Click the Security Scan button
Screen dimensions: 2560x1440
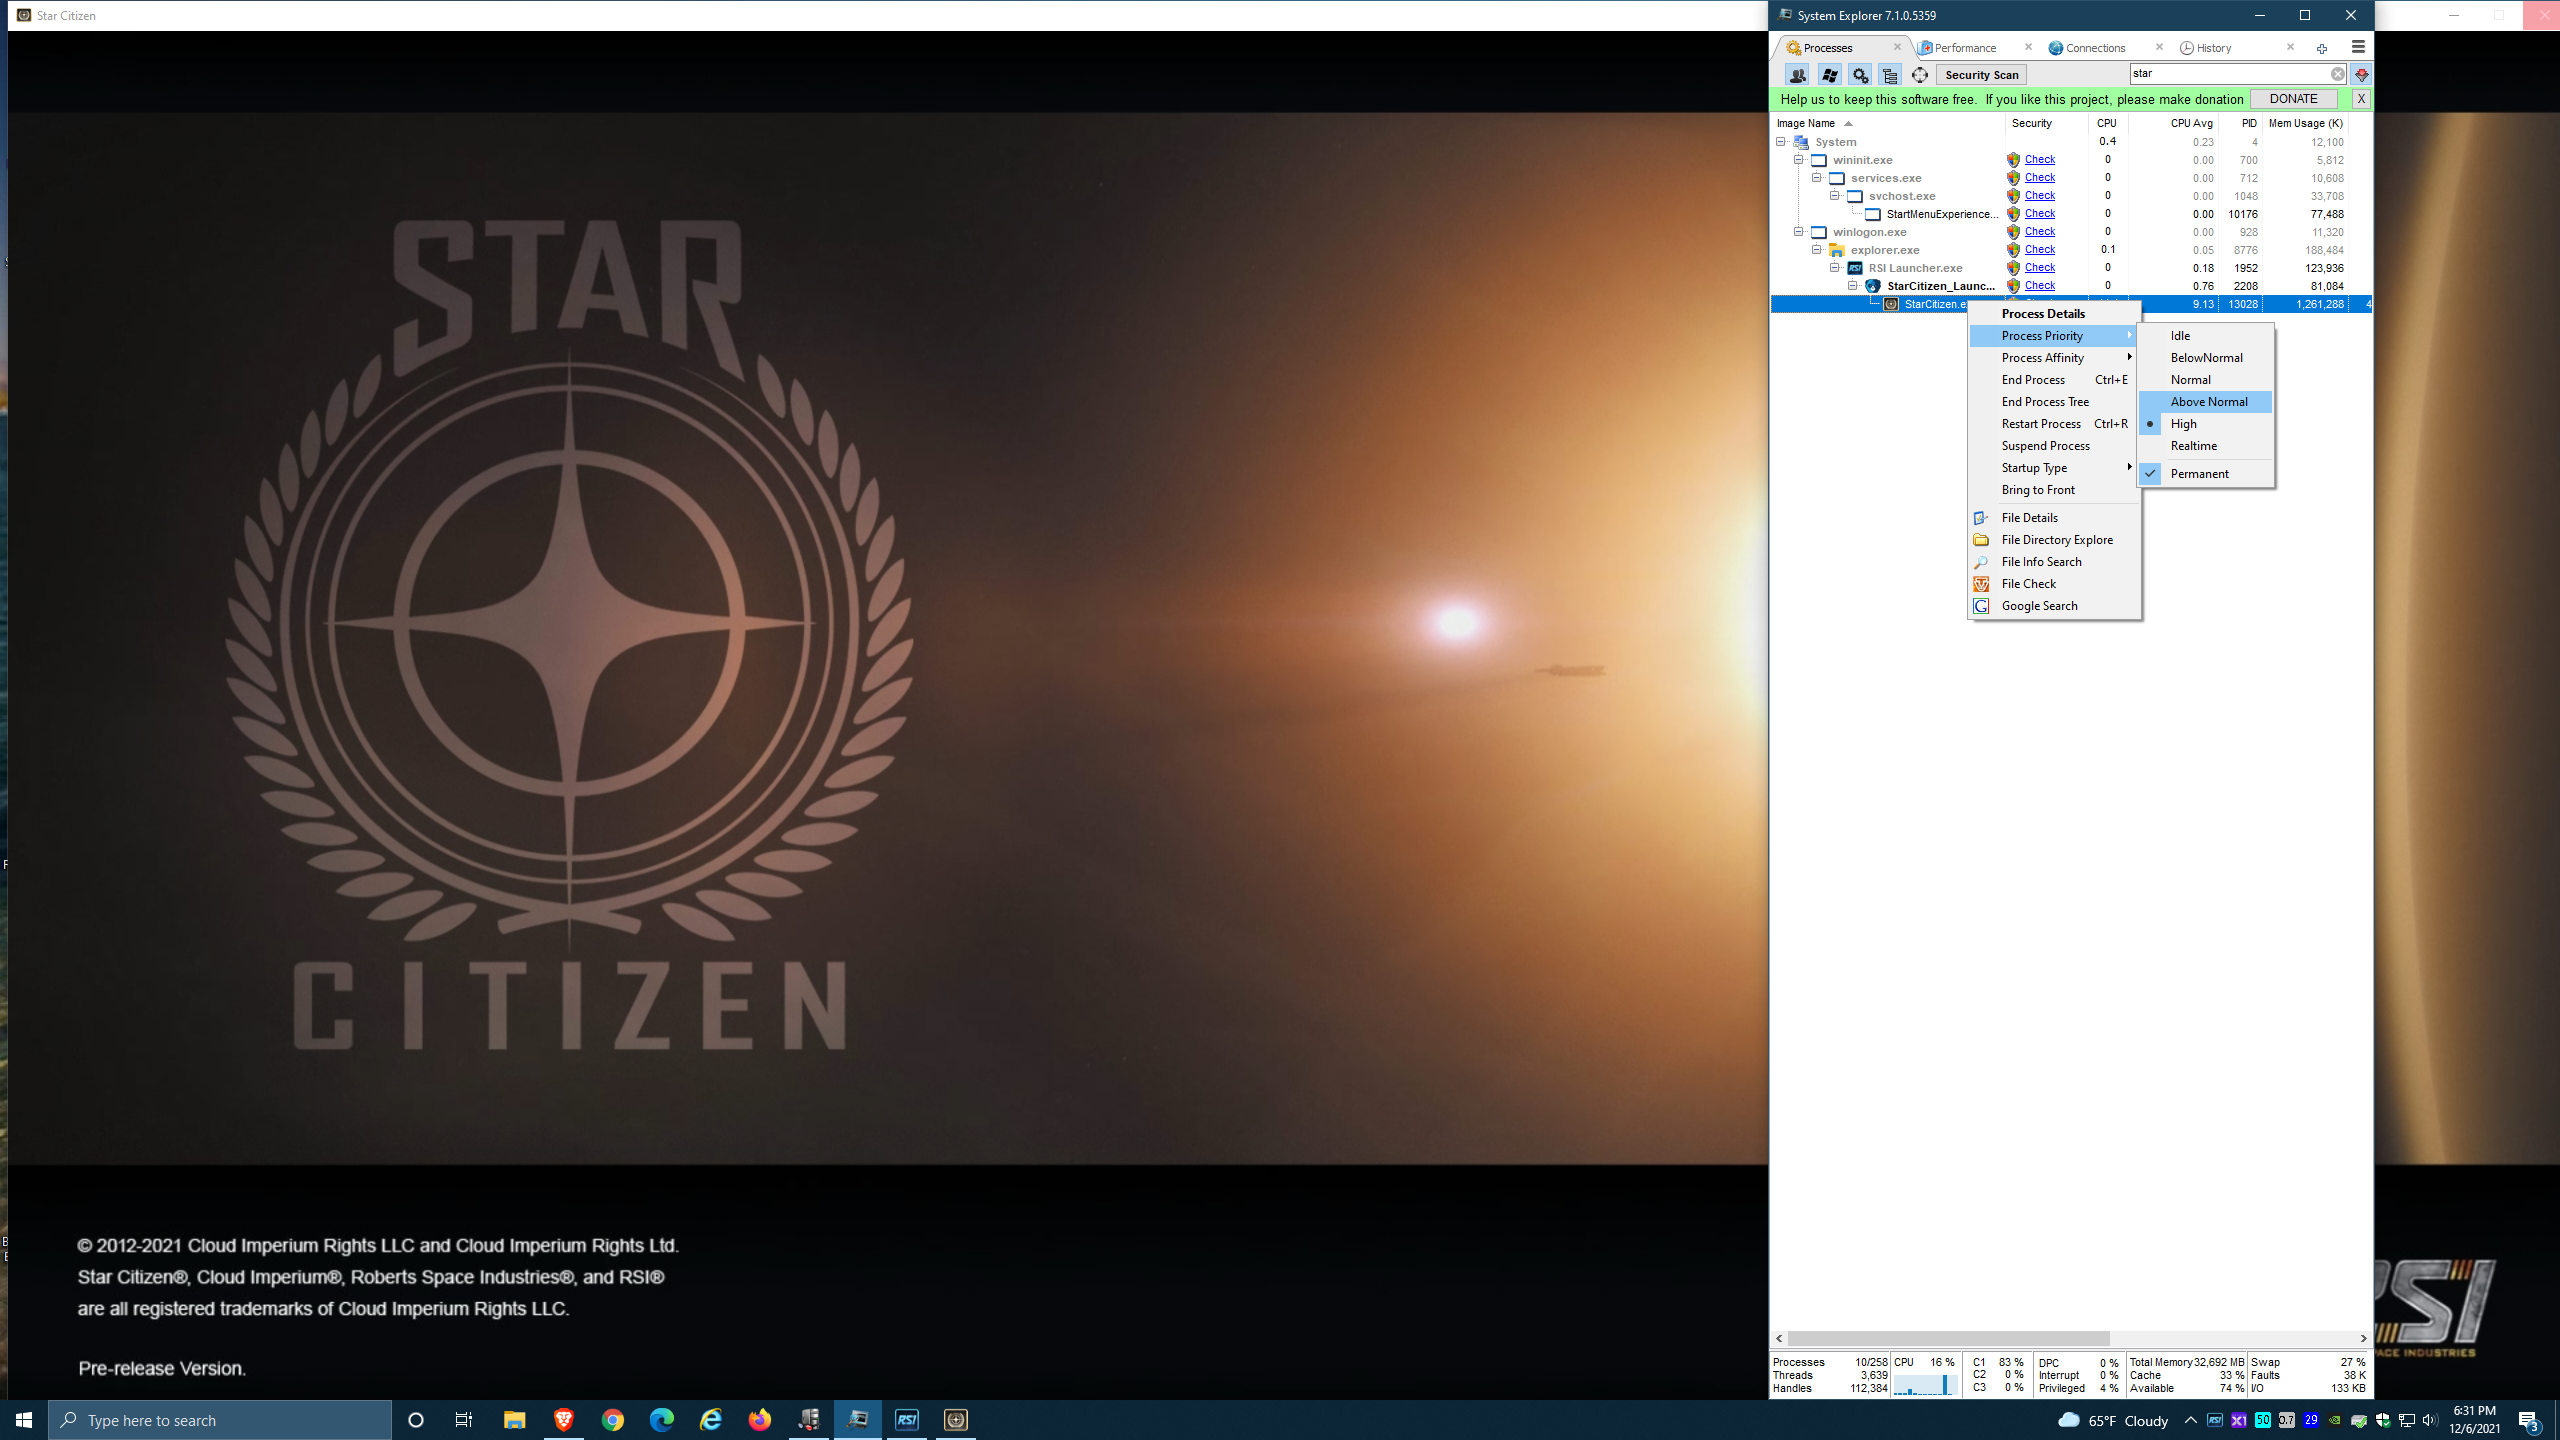[x=1981, y=75]
